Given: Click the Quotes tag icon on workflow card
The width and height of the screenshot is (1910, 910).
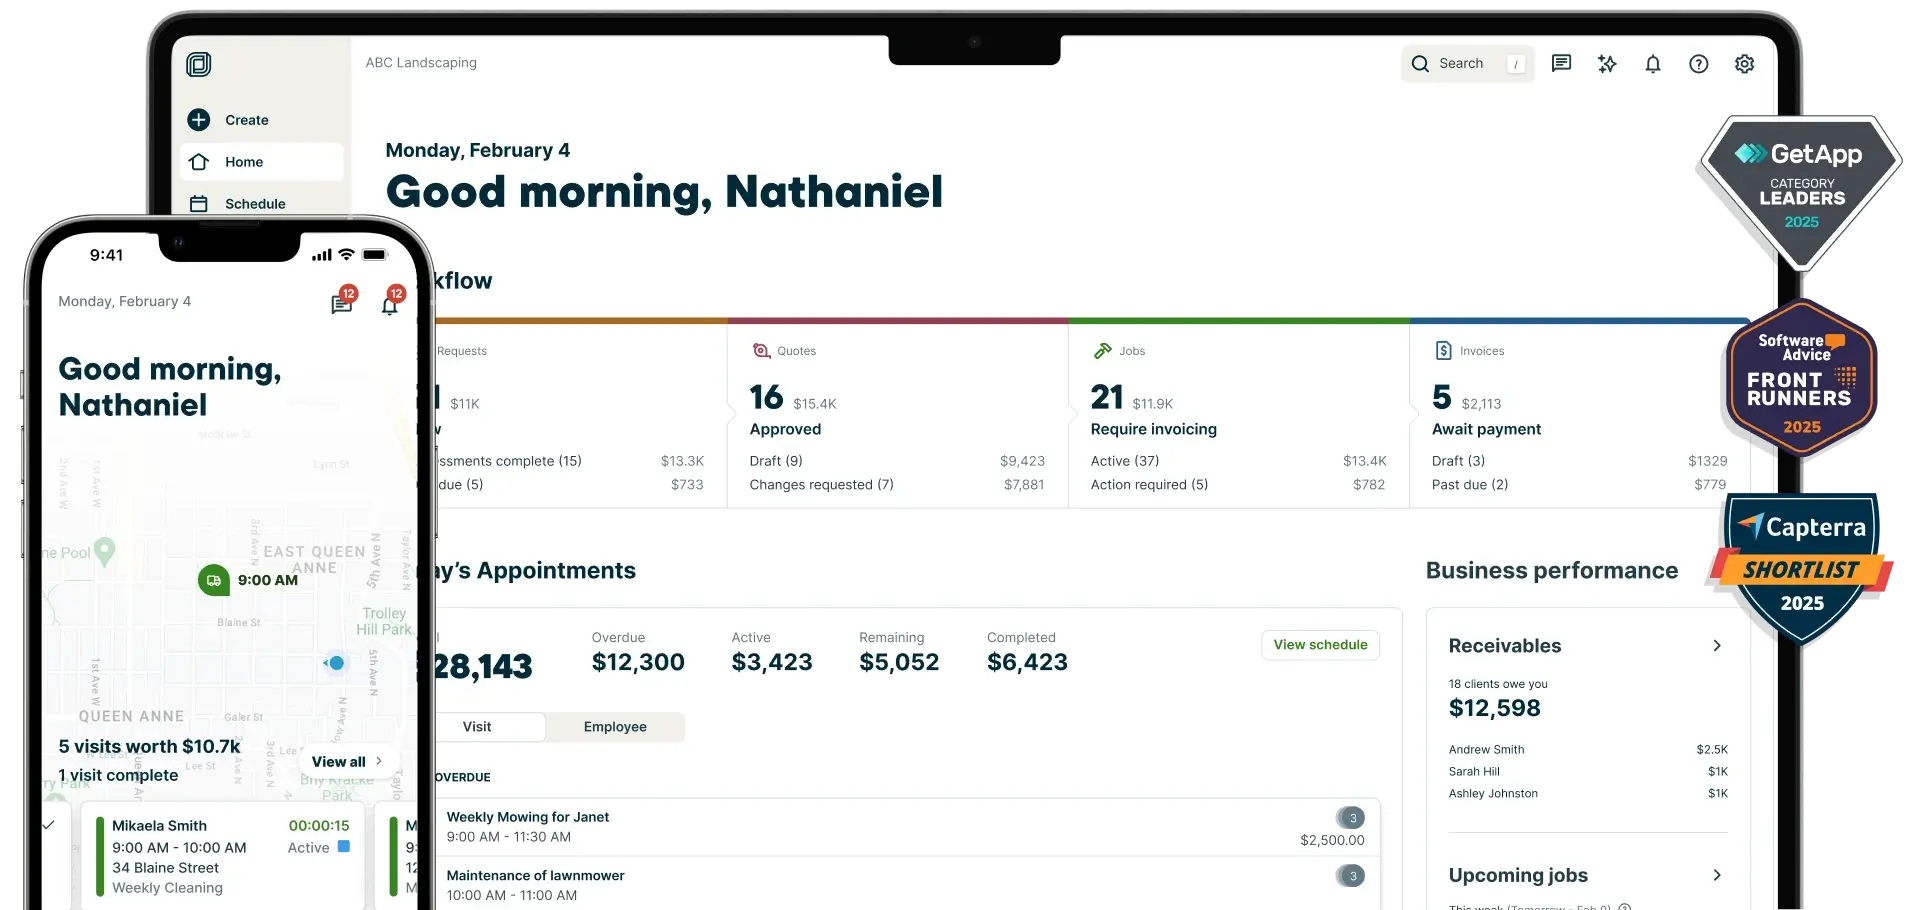Looking at the screenshot, I should coord(762,350).
